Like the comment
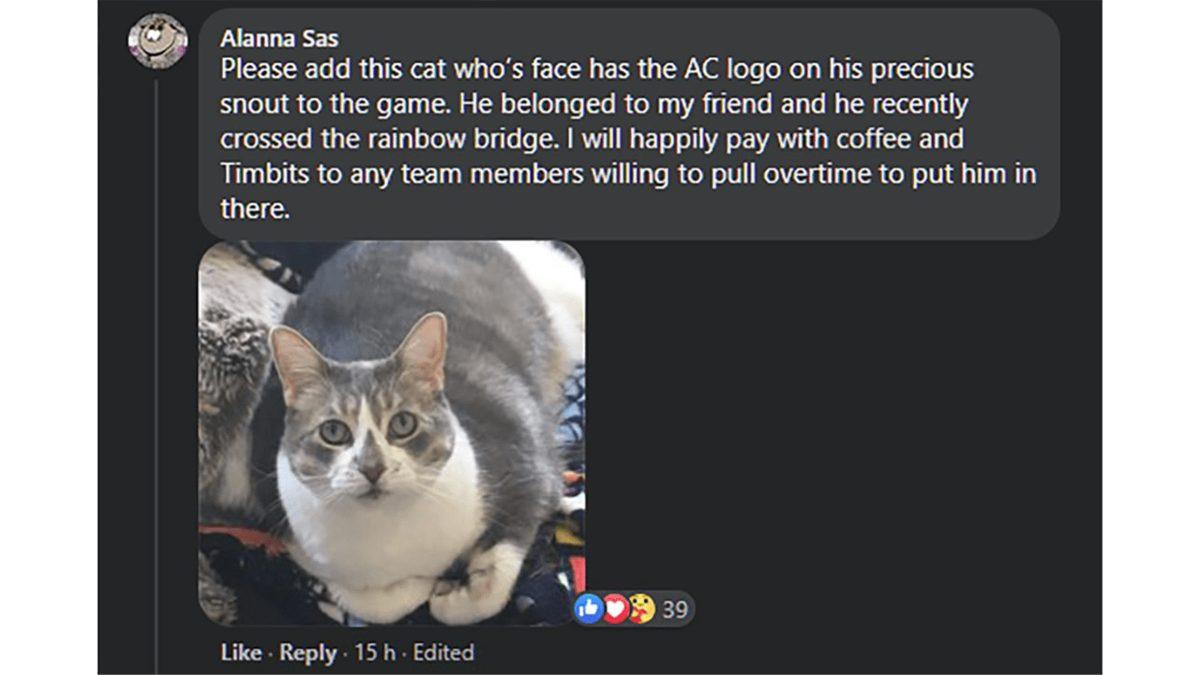Image resolution: width=1200 pixels, height=675 pixels. (x=241, y=653)
